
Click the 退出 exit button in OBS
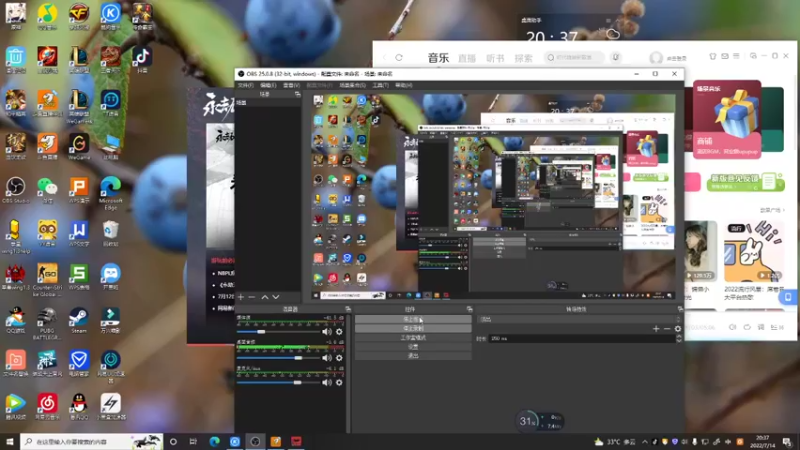coord(413,356)
